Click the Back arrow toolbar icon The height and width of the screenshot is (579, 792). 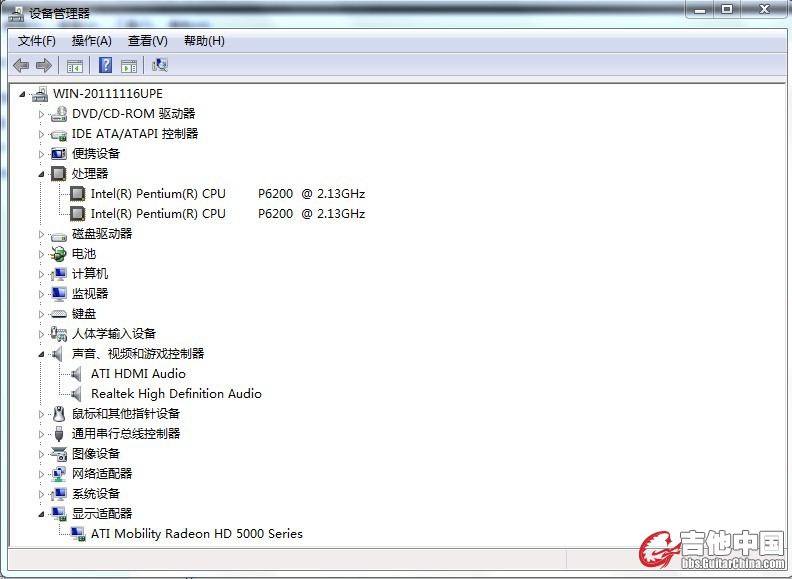click(x=21, y=65)
